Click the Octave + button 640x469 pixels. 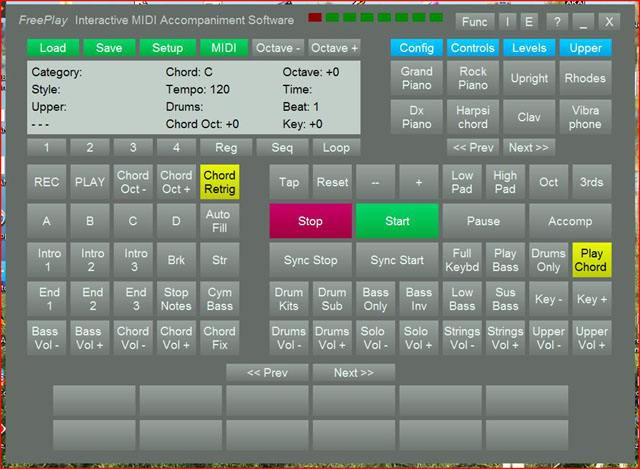[x=334, y=48]
